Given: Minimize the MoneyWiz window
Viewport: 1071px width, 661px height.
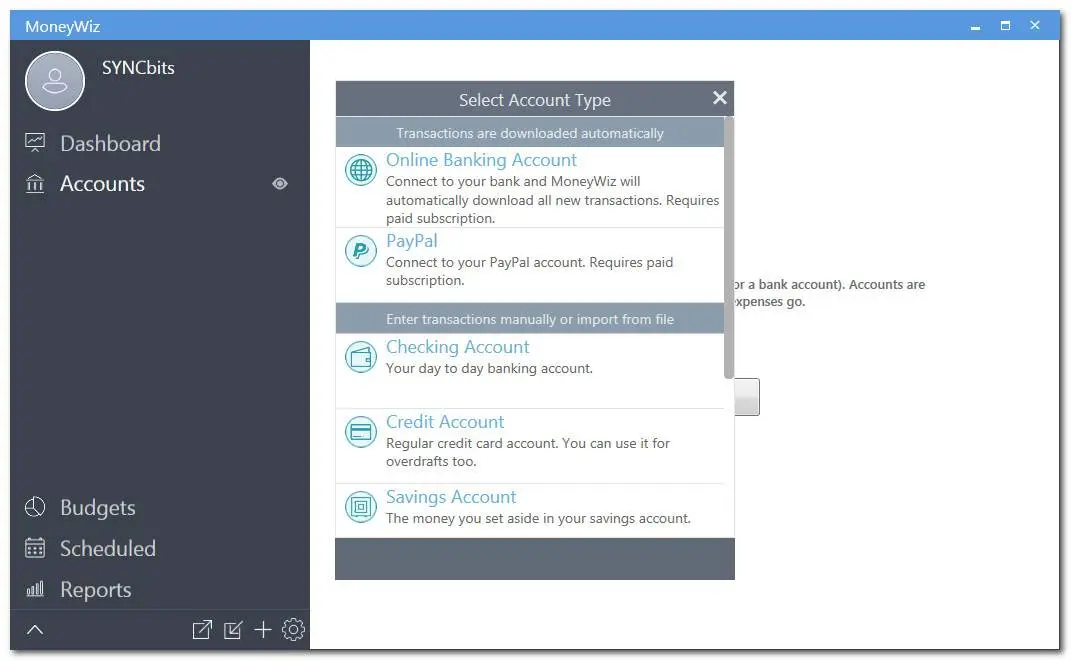Looking at the screenshot, I should coord(975,26).
